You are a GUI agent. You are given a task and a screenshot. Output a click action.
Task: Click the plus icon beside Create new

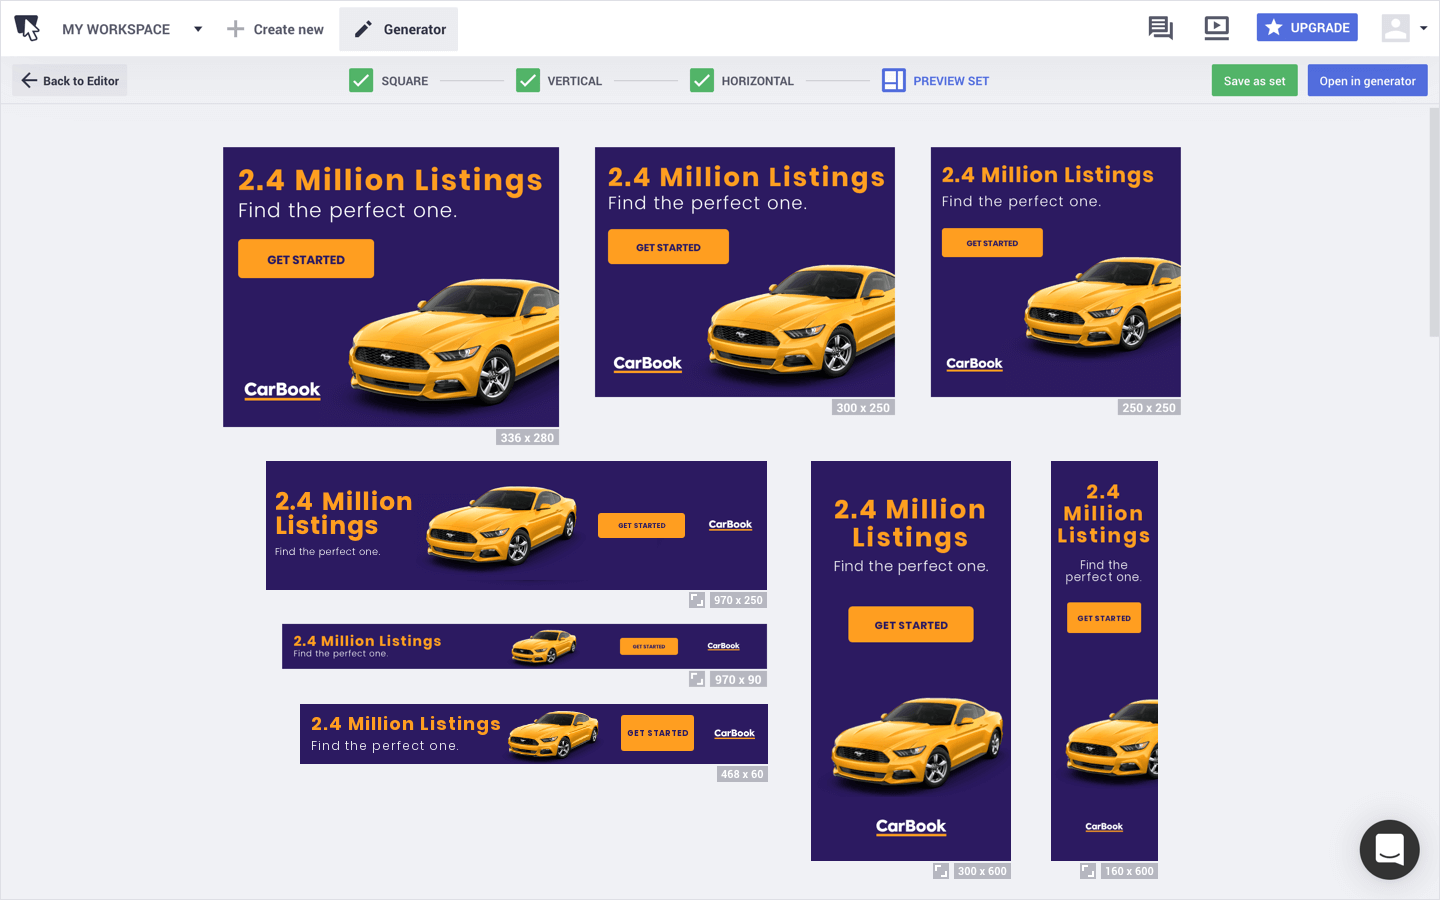coord(235,29)
